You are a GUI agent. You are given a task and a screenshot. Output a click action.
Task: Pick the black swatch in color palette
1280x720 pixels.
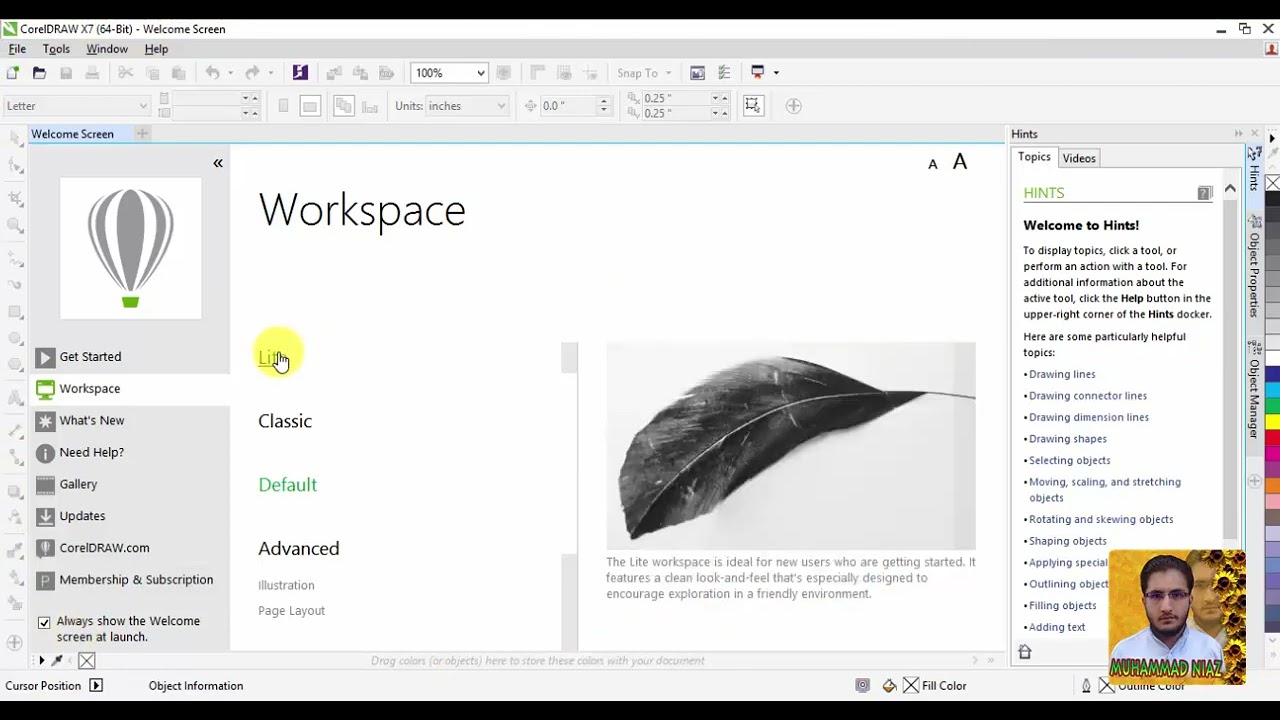(x=1272, y=199)
